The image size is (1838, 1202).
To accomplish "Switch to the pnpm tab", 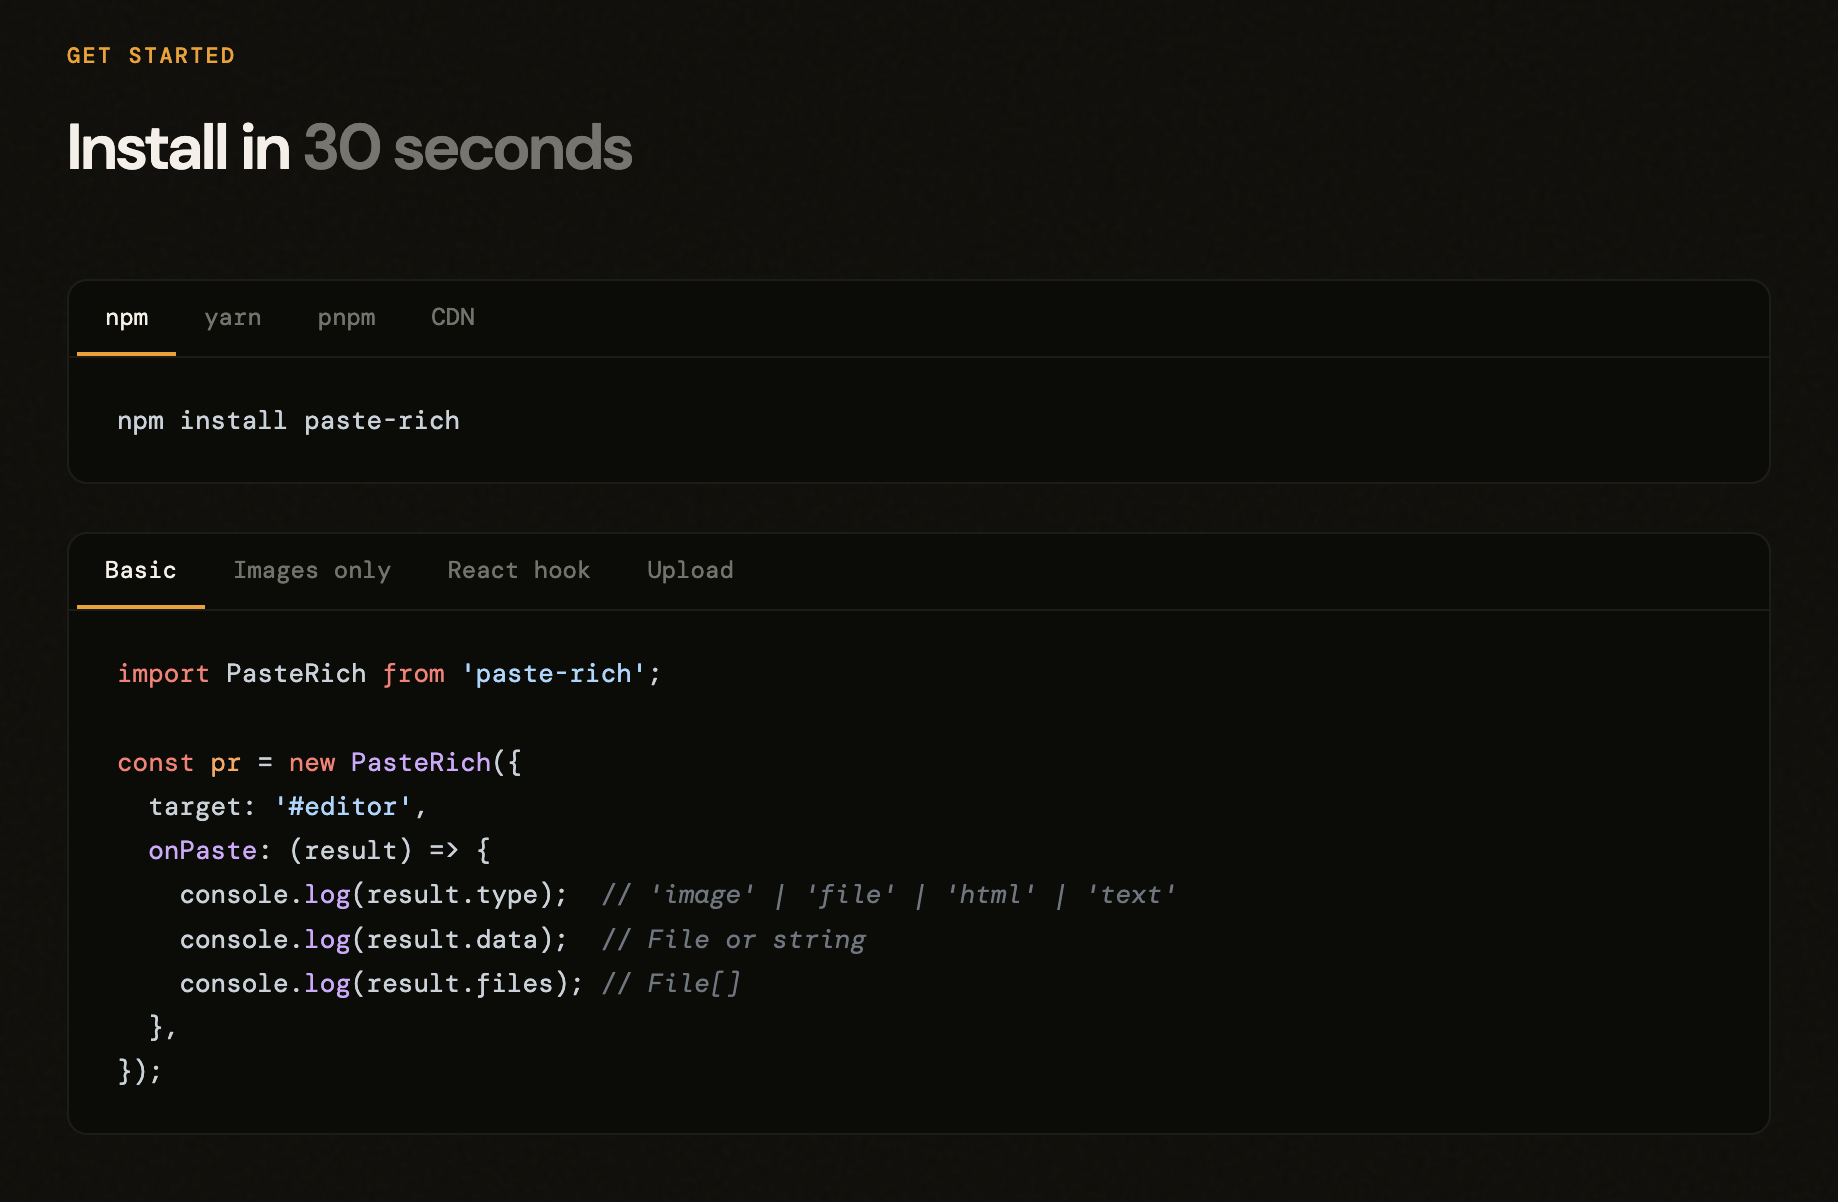I will [346, 318].
